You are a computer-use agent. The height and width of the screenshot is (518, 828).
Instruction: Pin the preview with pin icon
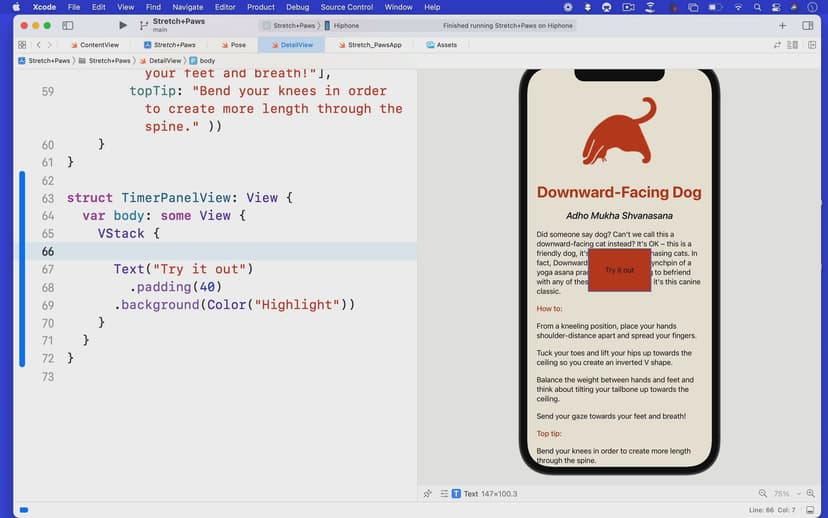tap(428, 494)
